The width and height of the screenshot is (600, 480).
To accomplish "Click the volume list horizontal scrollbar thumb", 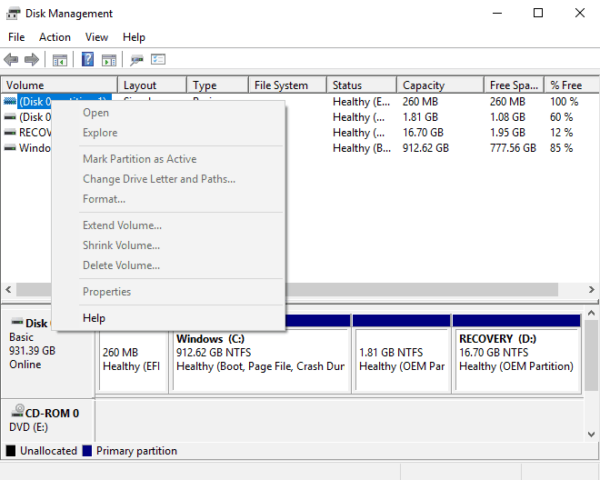I will pos(287,290).
